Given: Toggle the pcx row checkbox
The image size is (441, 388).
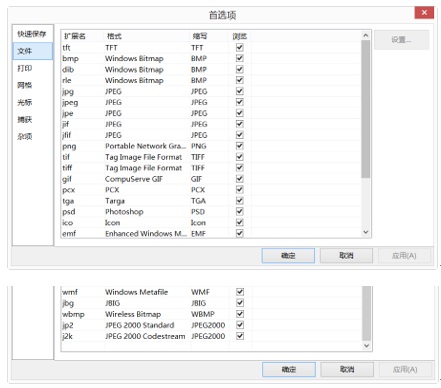Looking at the screenshot, I should tap(239, 189).
